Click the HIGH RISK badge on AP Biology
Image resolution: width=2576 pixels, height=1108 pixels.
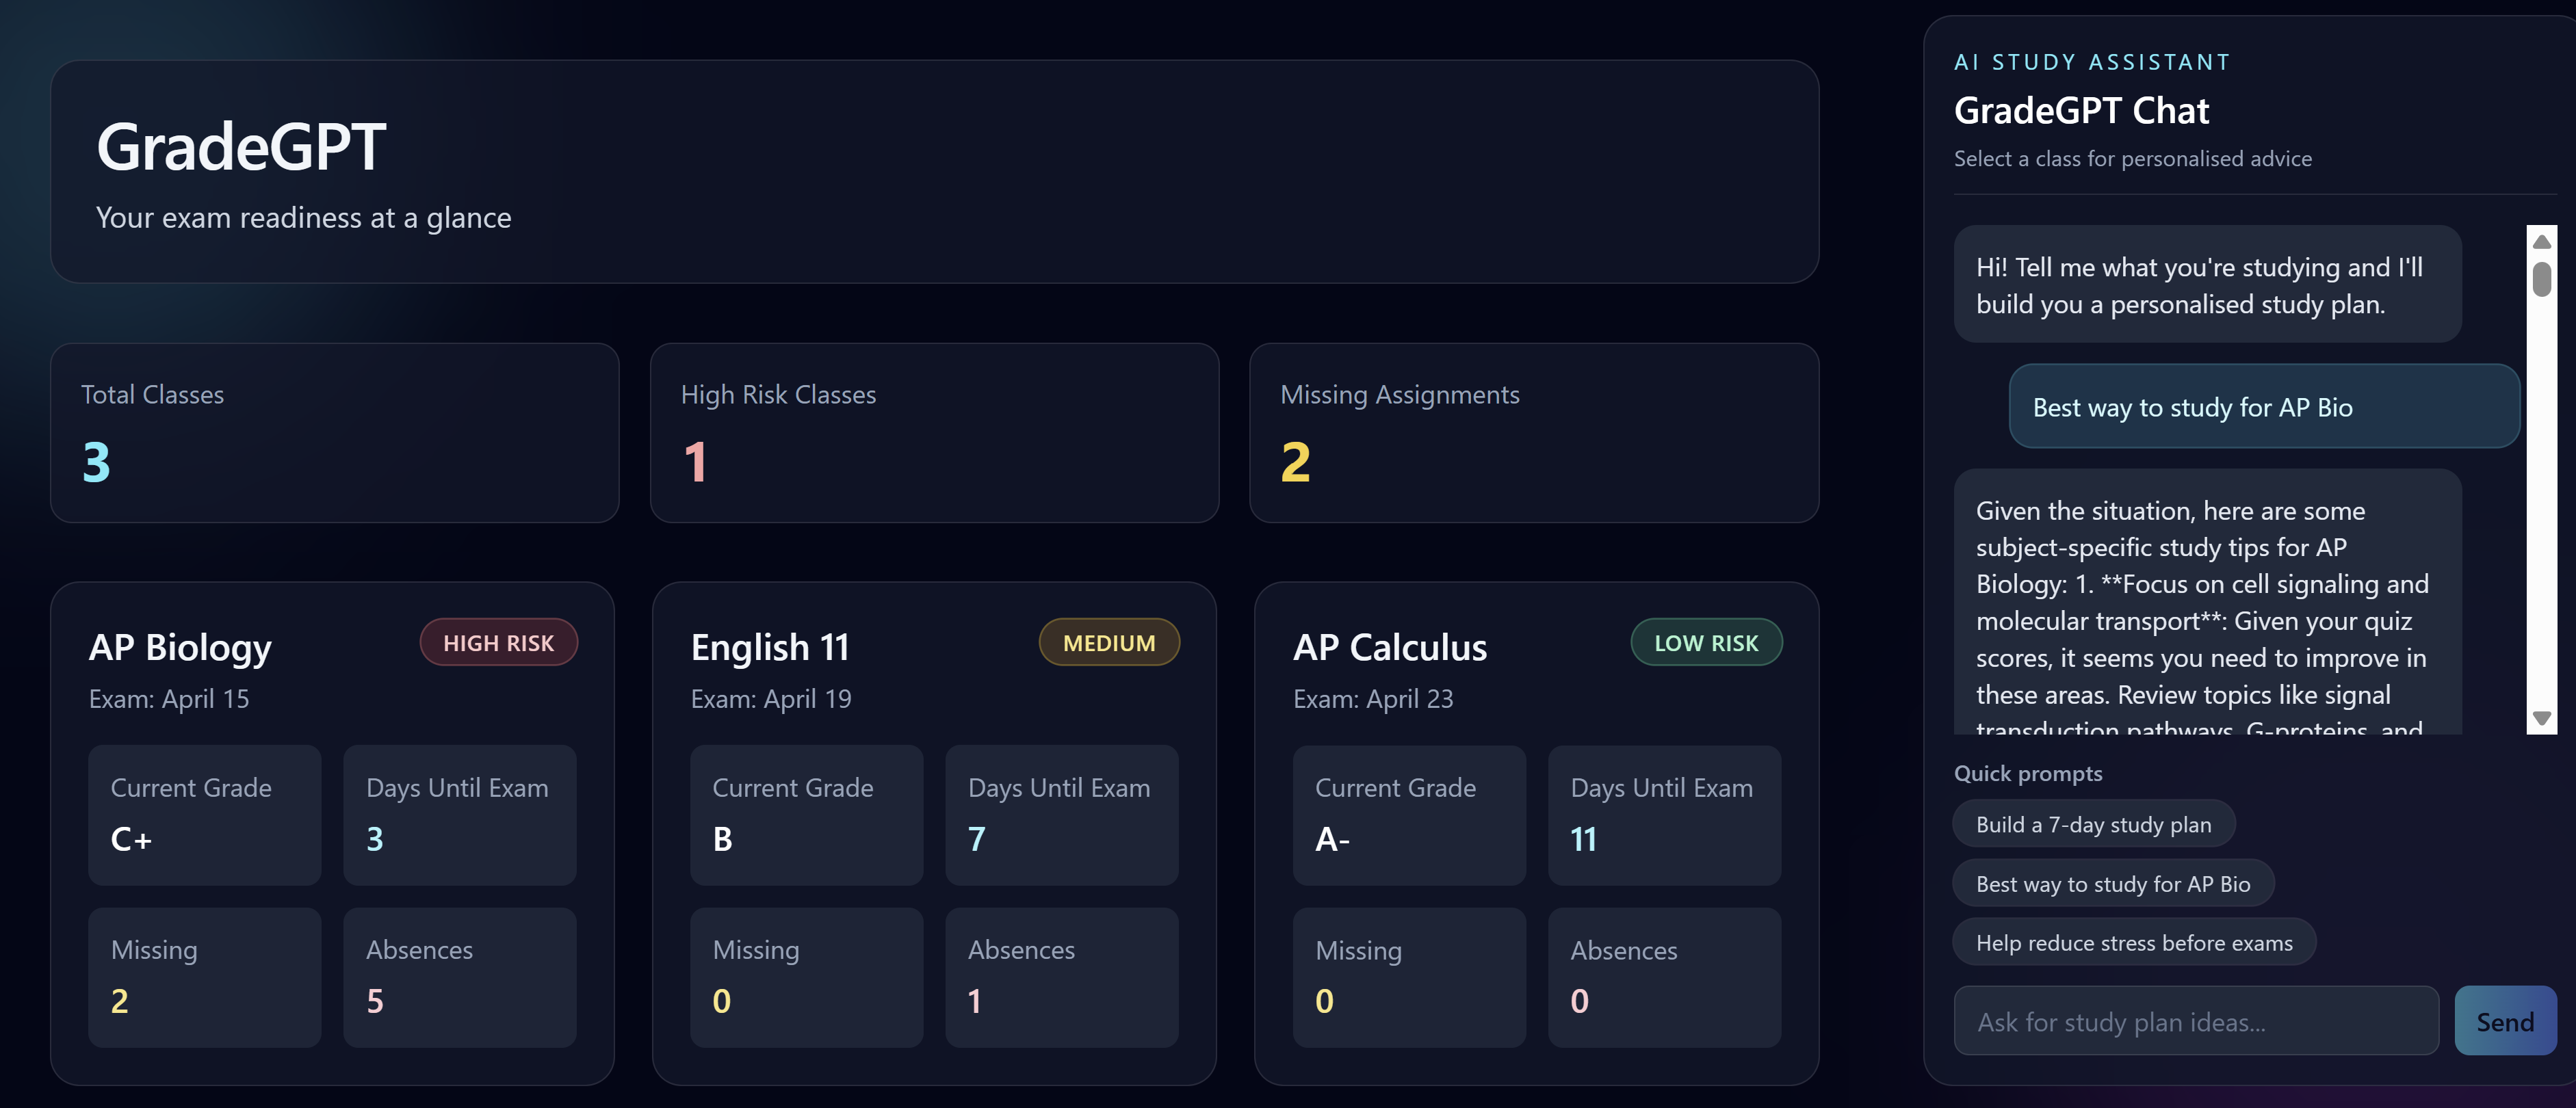click(498, 643)
